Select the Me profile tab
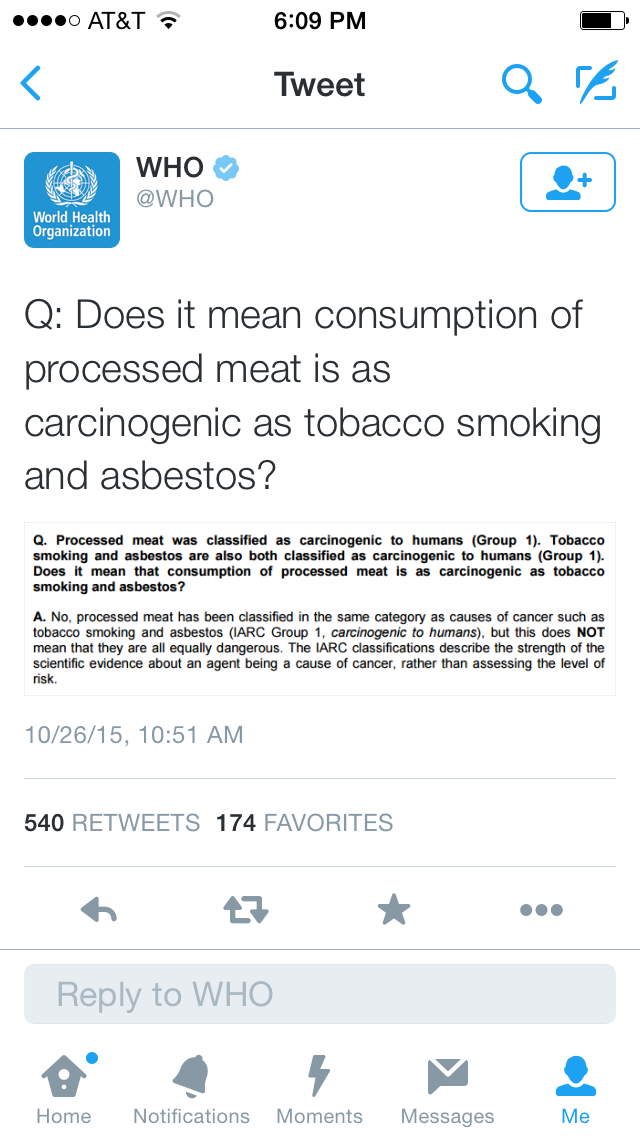This screenshot has width=640, height=1136. point(575,1088)
